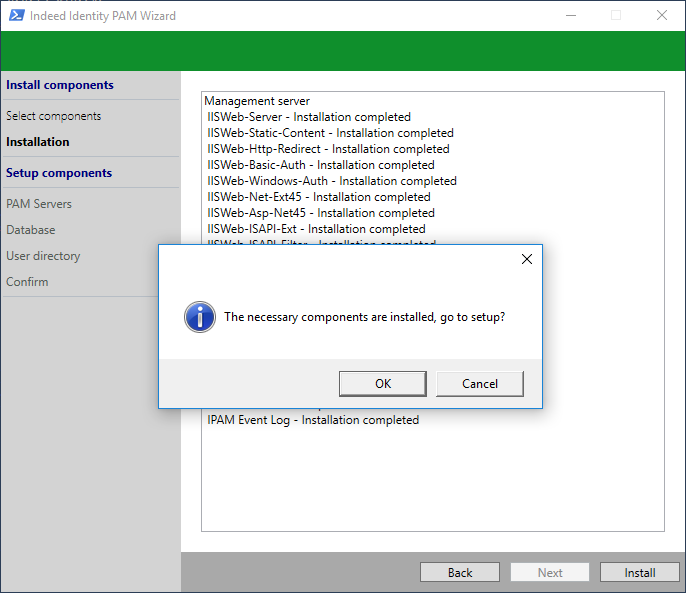Viewport: 686px width, 593px height.
Task: Open the Installation step in sidebar
Action: click(38, 142)
